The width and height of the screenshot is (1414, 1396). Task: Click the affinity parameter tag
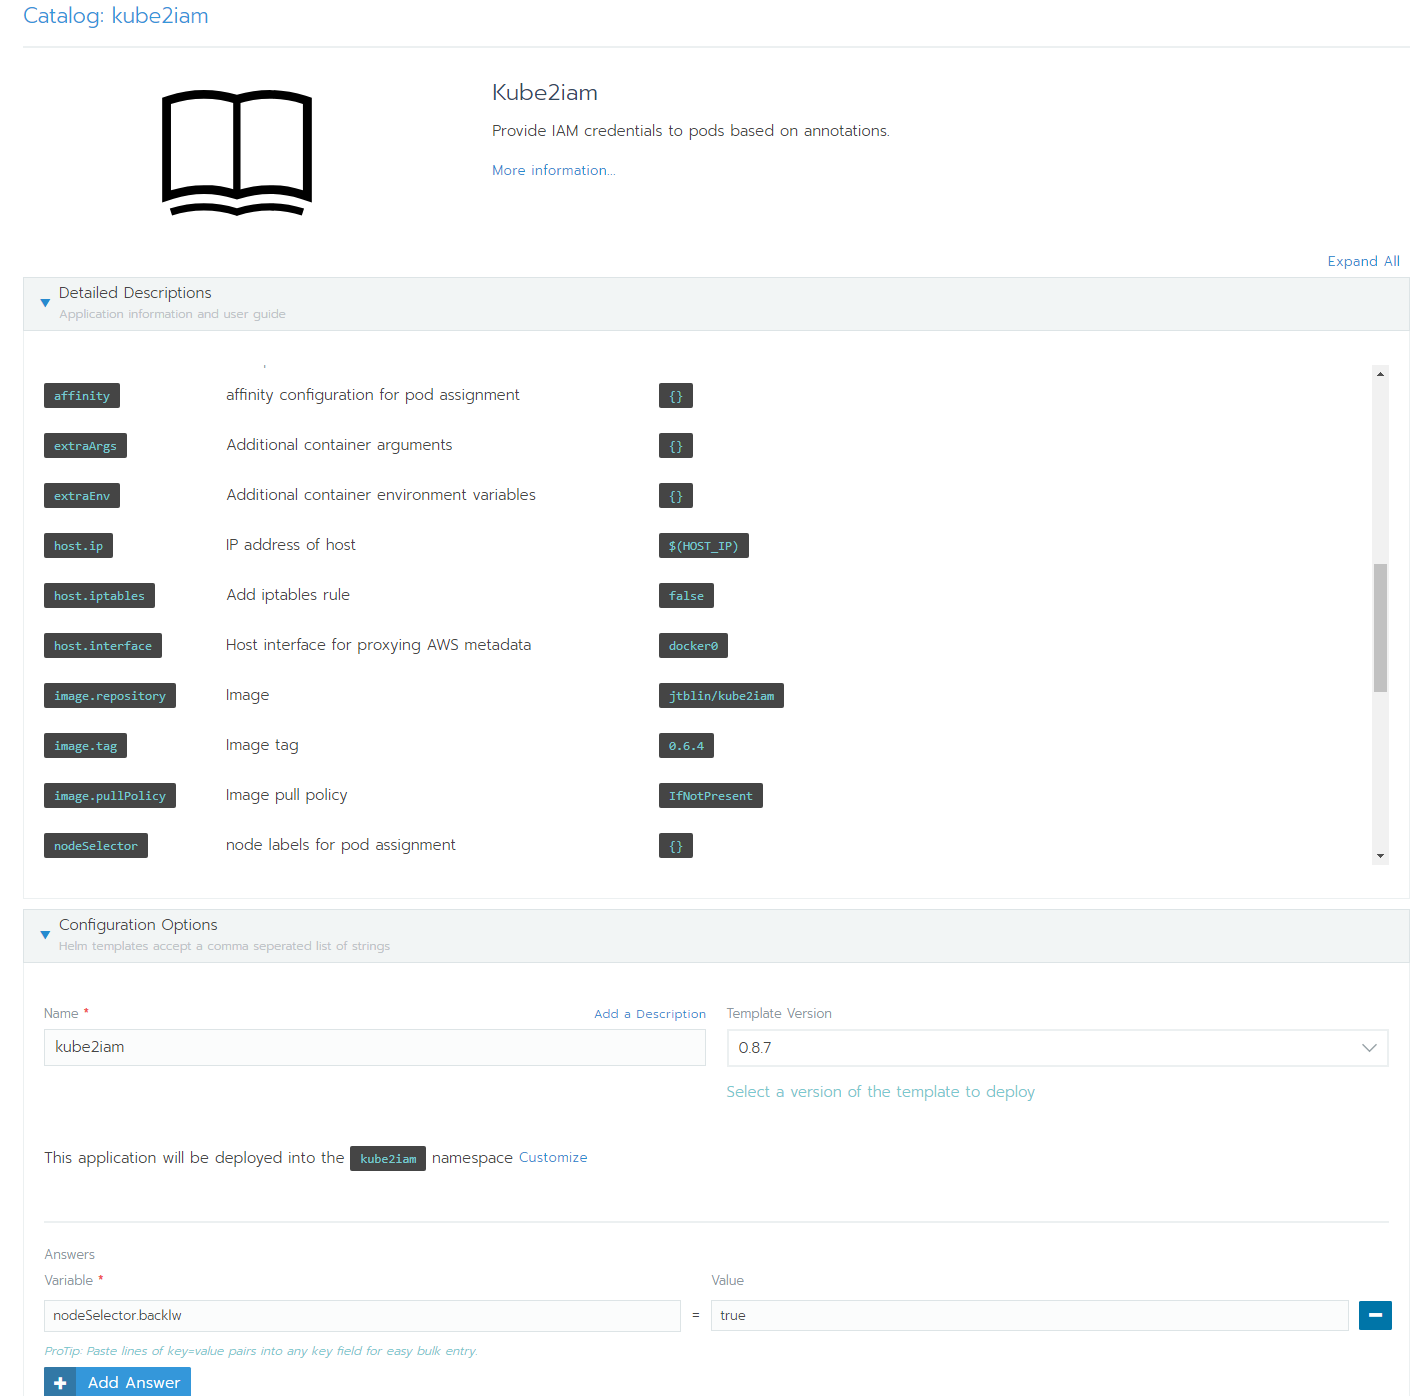82,396
